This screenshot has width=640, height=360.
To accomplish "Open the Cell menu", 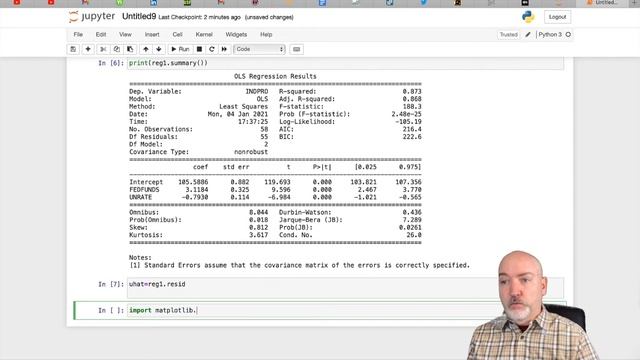I will pos(177,35).
